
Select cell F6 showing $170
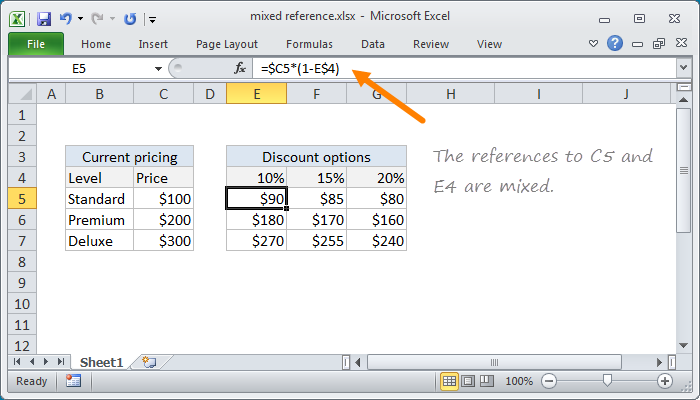click(316, 220)
